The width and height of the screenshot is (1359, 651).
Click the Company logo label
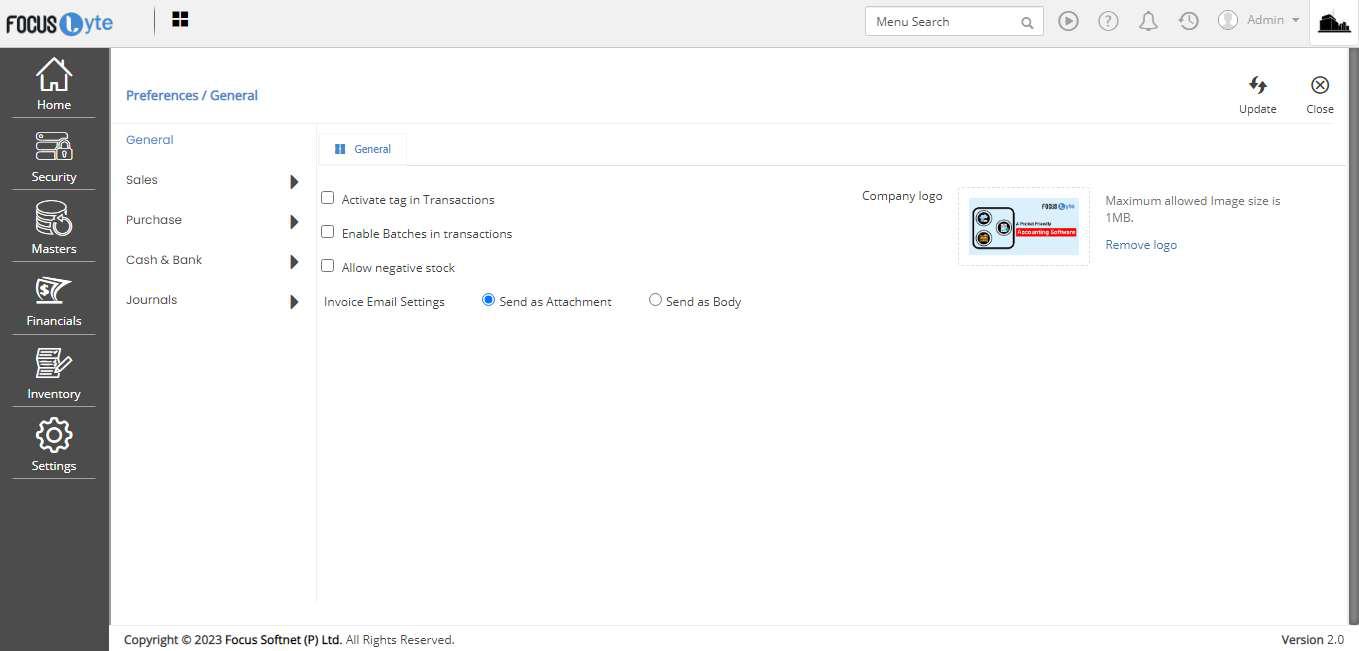902,196
